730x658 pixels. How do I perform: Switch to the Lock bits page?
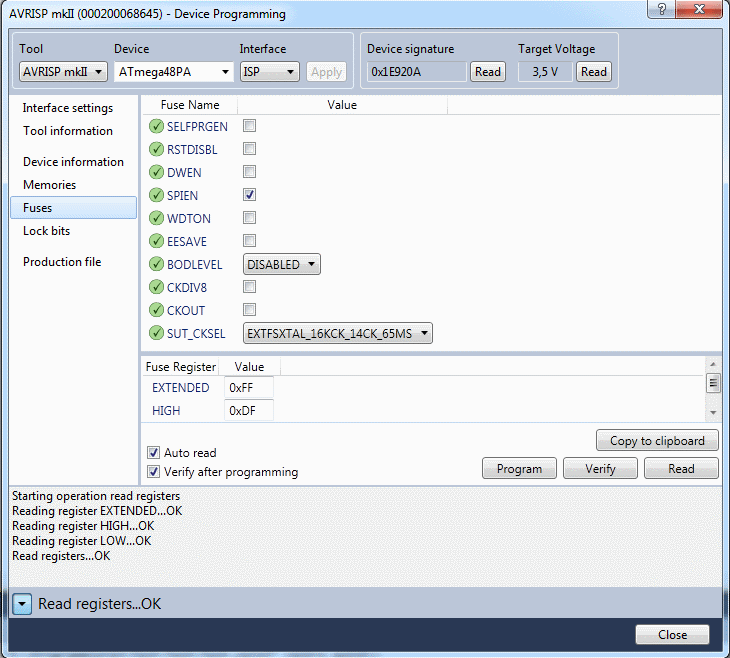tap(47, 231)
